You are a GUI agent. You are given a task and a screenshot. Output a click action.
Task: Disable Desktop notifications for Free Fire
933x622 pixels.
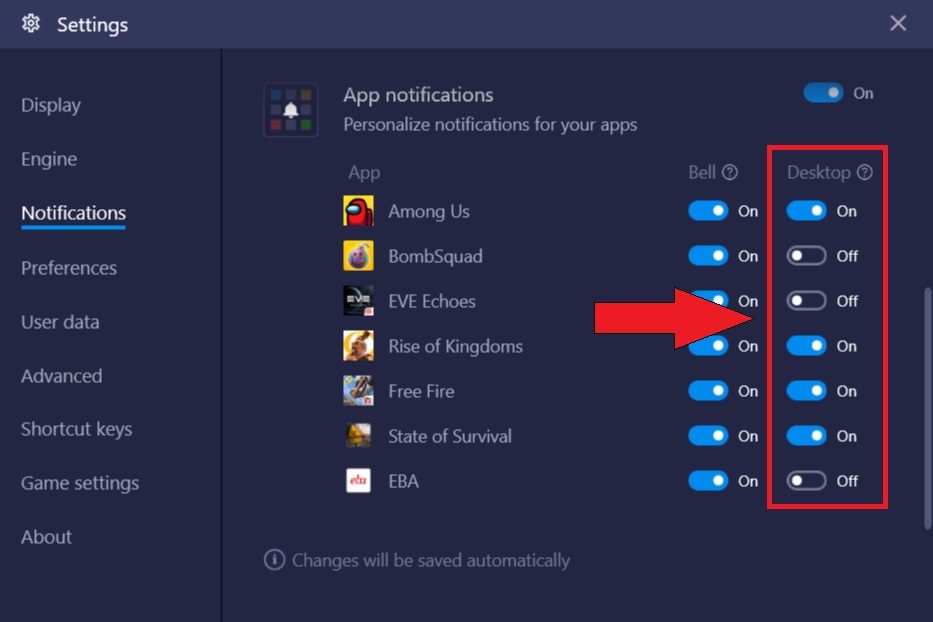pyautogui.click(x=806, y=391)
